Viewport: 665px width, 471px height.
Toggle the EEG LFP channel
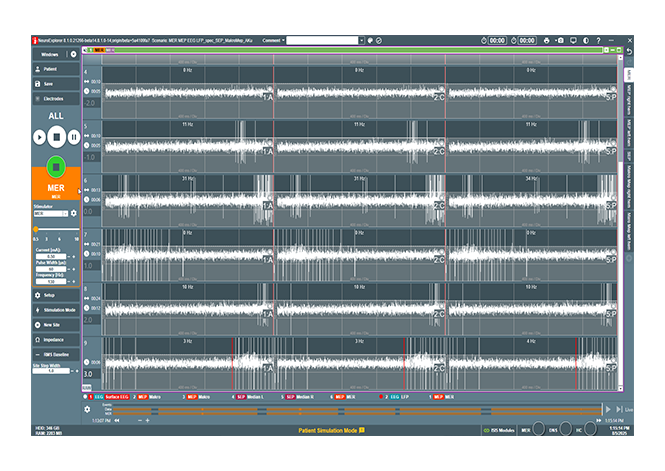(x=402, y=396)
